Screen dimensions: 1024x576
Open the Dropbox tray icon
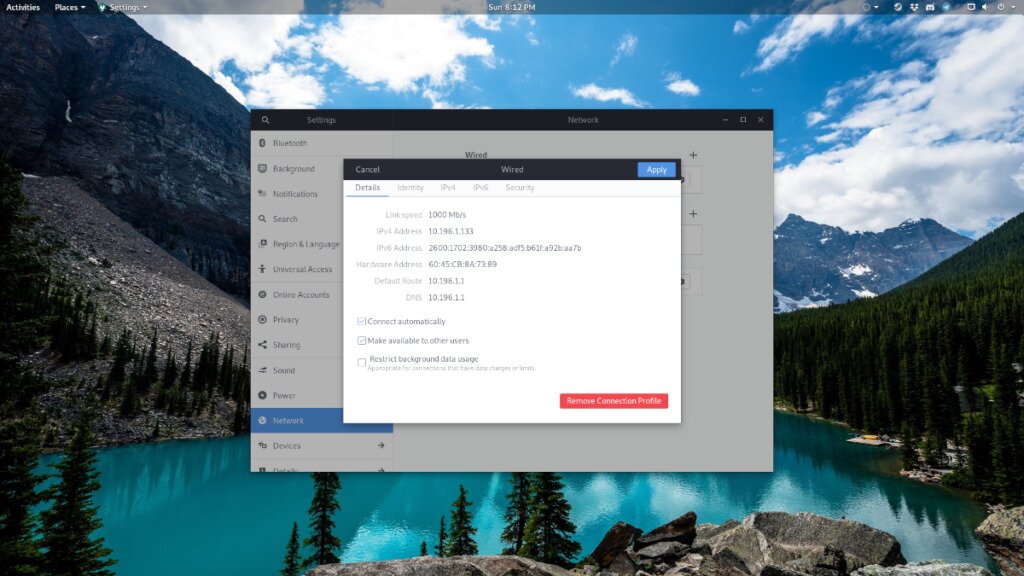(x=916, y=6)
